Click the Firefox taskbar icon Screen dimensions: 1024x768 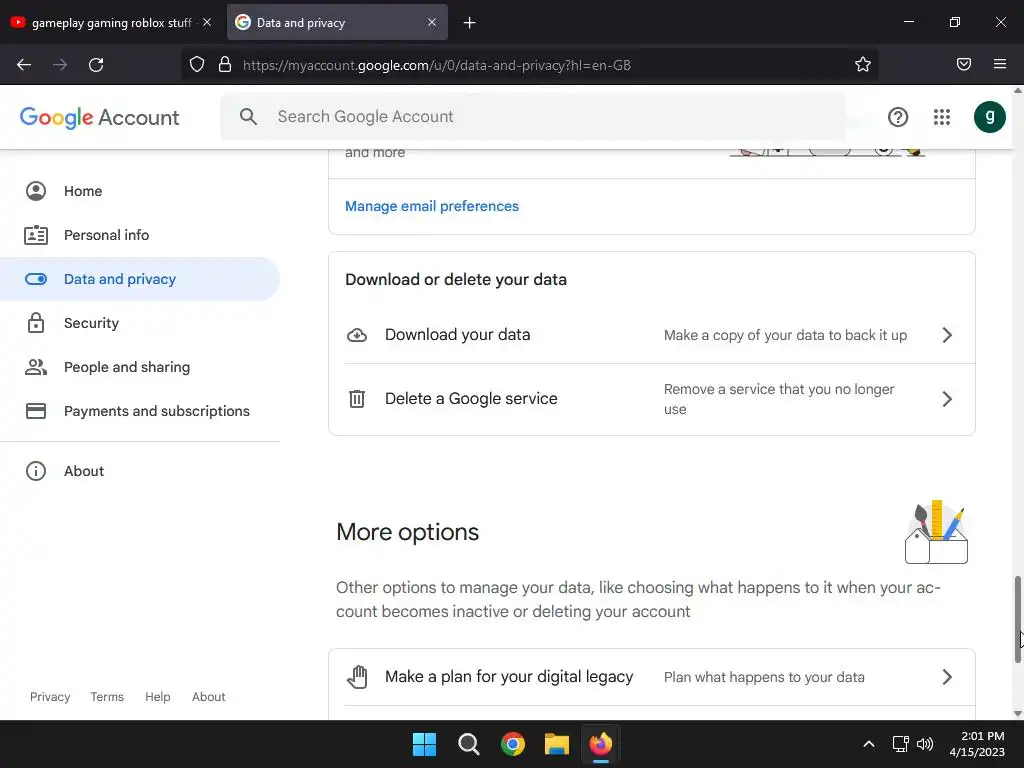pos(601,744)
